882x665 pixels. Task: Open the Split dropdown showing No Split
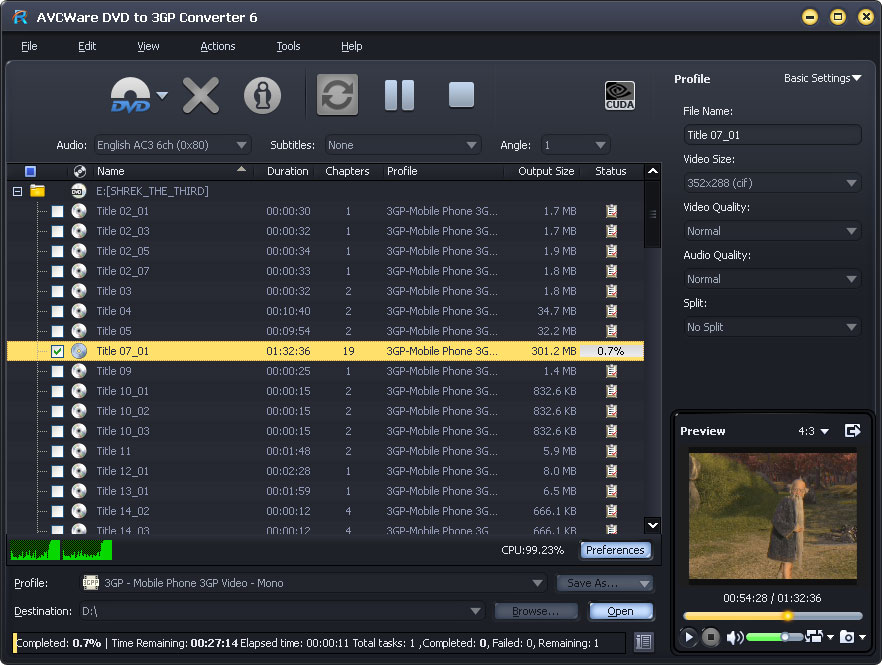[772, 327]
